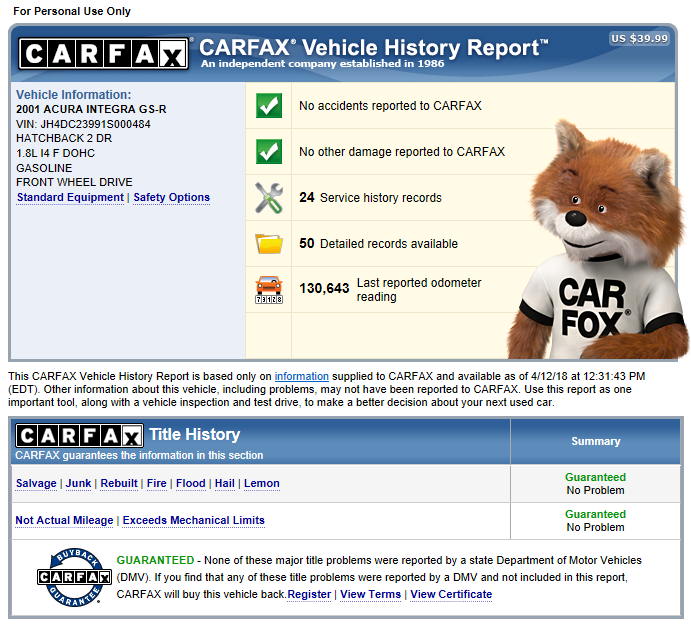Follow the 'information' link in the disclaimer
This screenshot has height=625, width=691.
pyautogui.click(x=301, y=376)
